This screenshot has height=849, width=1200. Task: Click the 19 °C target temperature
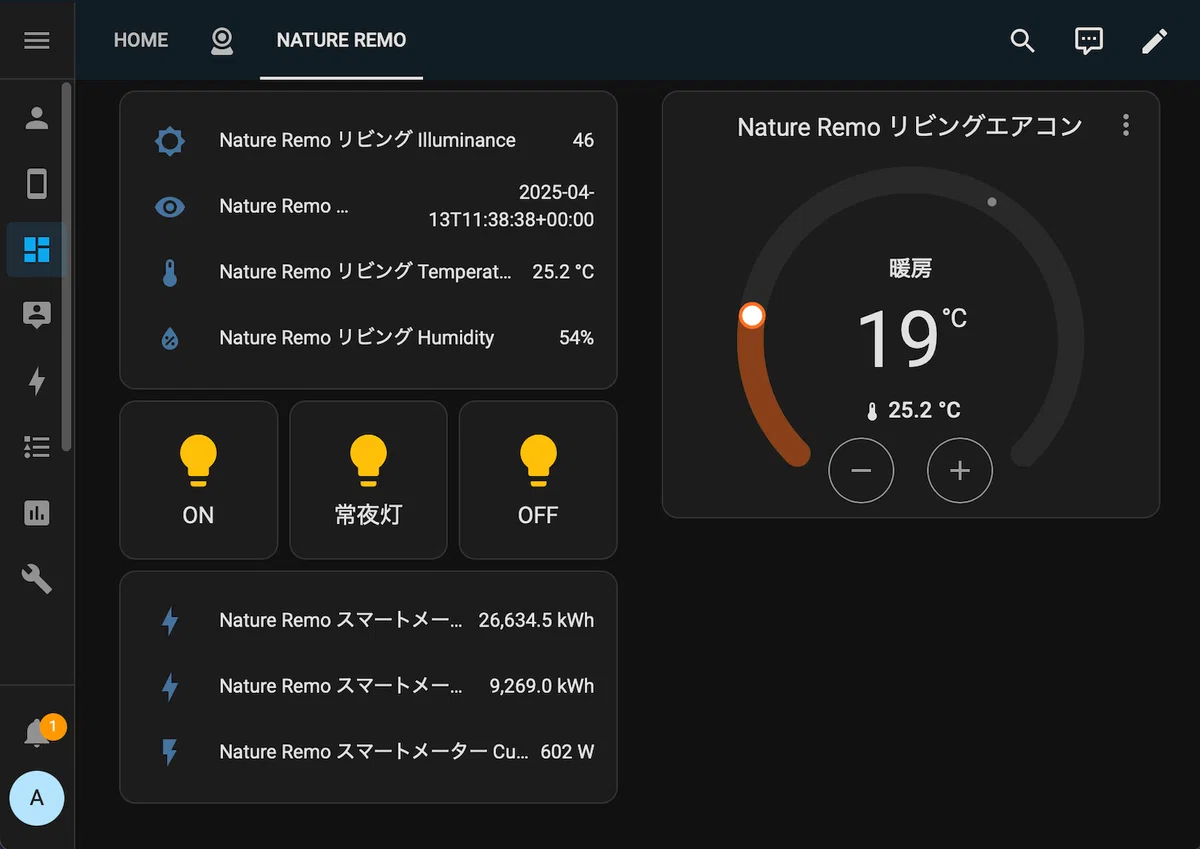pos(910,338)
